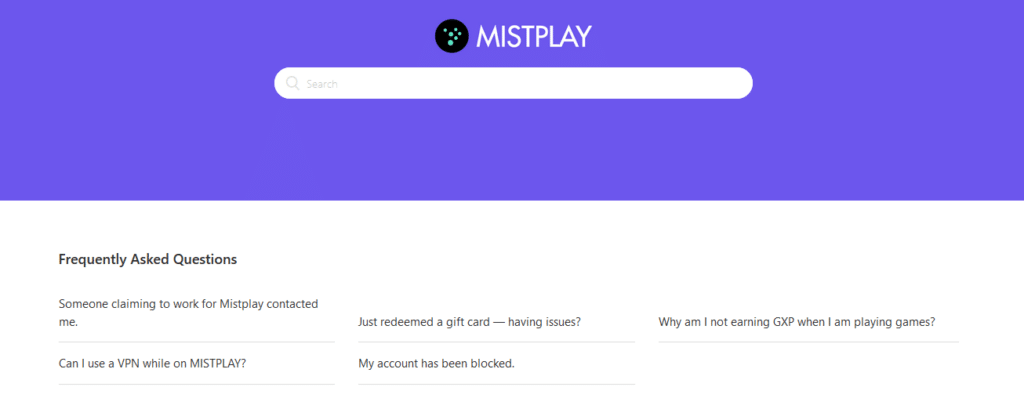
Task: Click the Frequently Asked Questions heading
Action: pyautogui.click(x=148, y=259)
